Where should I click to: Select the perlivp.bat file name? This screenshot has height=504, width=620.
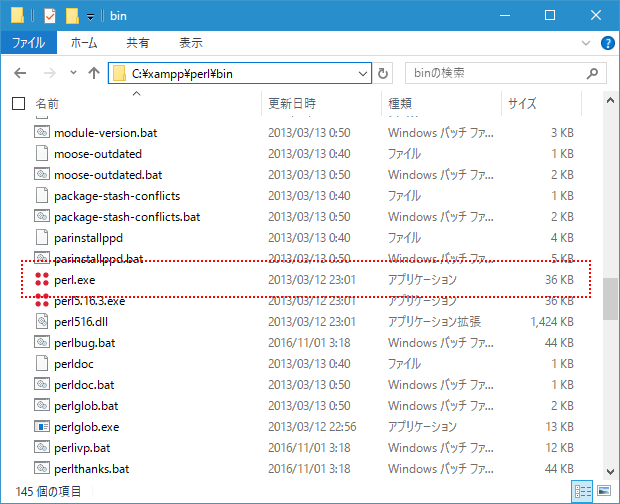pos(82,448)
